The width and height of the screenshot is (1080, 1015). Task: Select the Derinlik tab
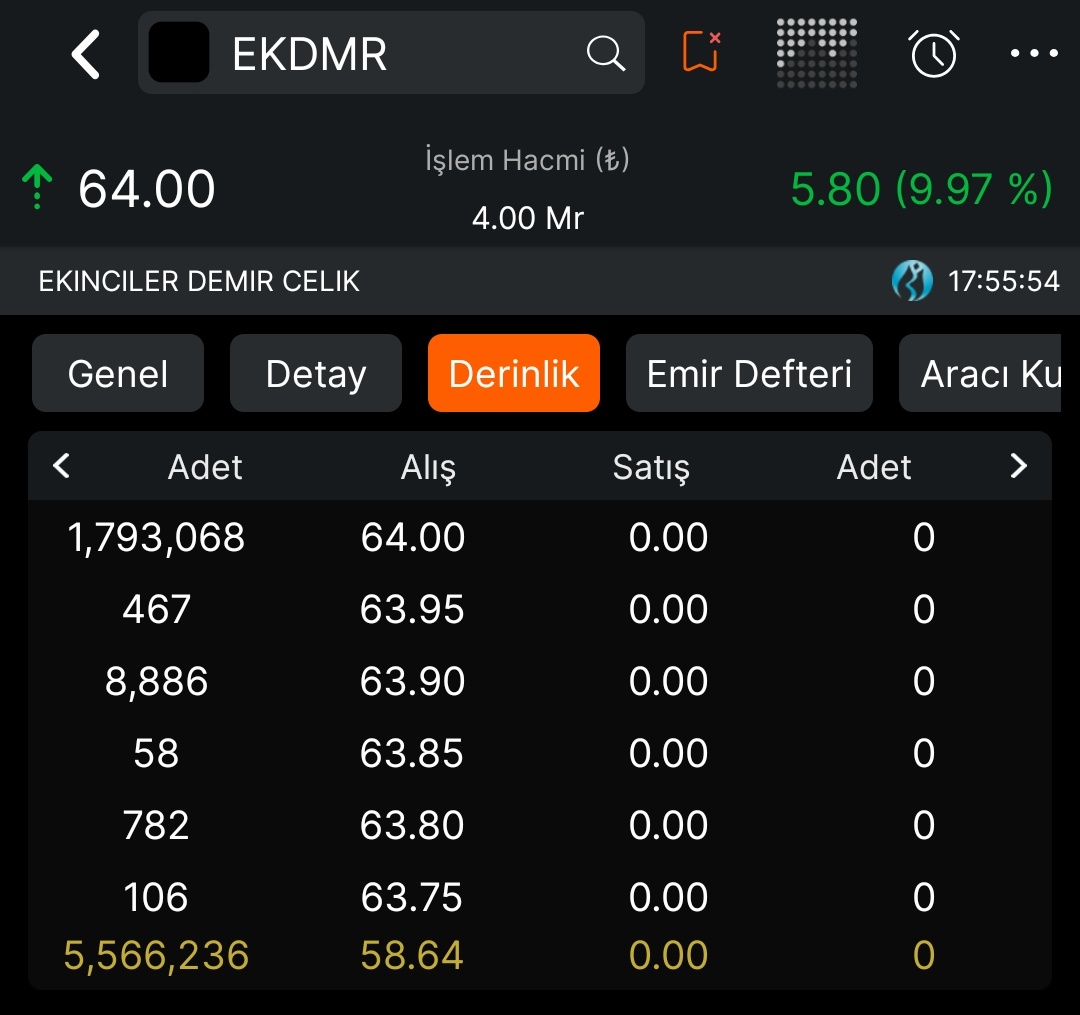[514, 373]
